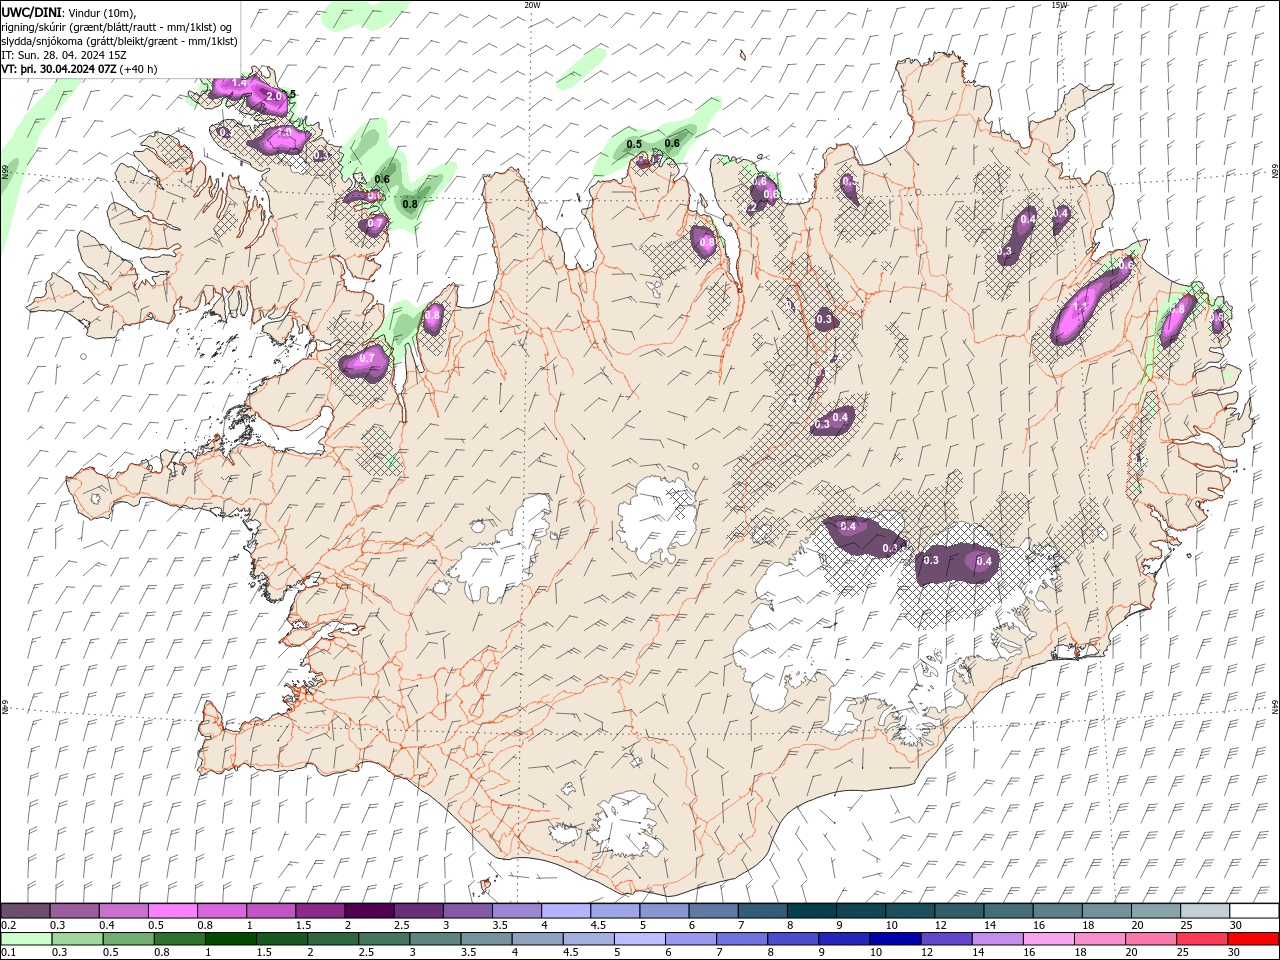Pick the rain legend swatch between 7 and 8
Viewport: 1280px width, 960px height.
pos(741,939)
